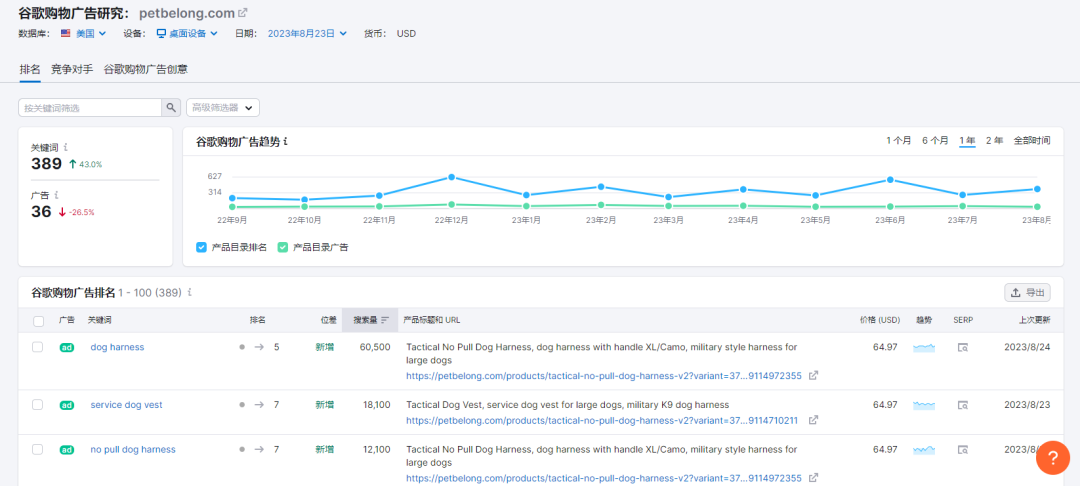
Task: Open SERP snapshot for service dog vest
Action: click(963, 405)
